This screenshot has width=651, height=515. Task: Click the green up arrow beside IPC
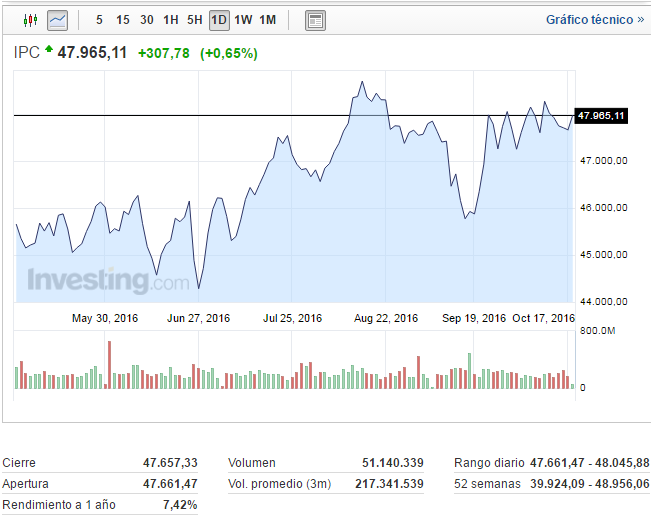(x=48, y=48)
